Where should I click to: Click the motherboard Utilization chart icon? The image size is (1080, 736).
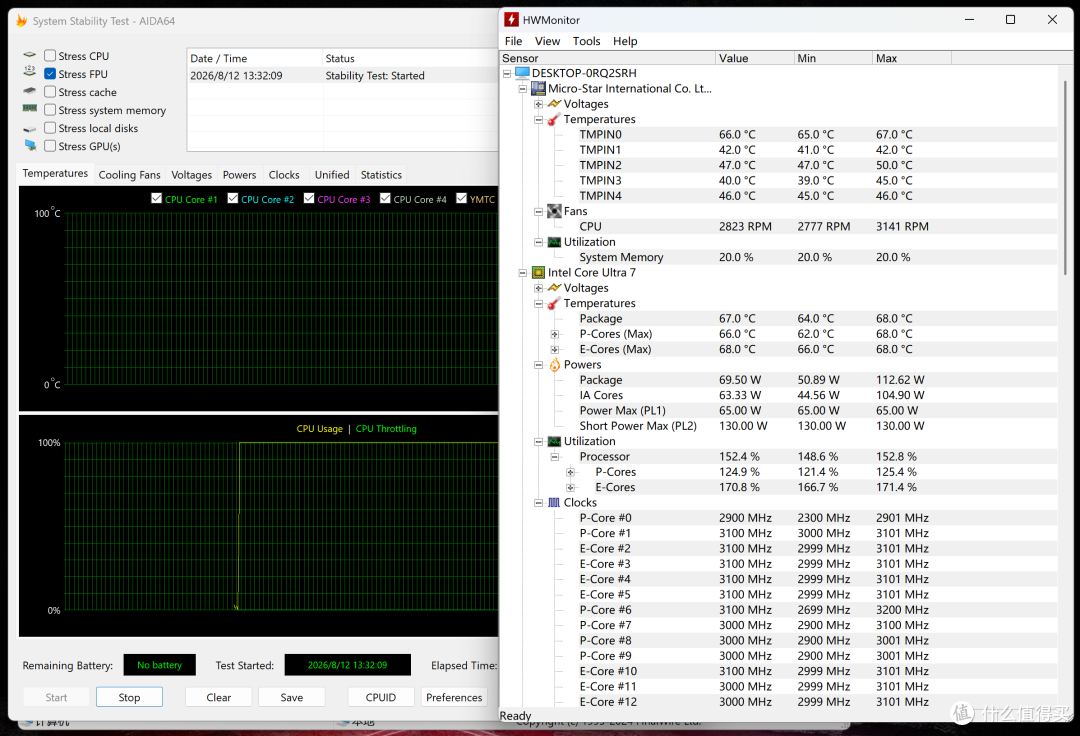point(554,242)
